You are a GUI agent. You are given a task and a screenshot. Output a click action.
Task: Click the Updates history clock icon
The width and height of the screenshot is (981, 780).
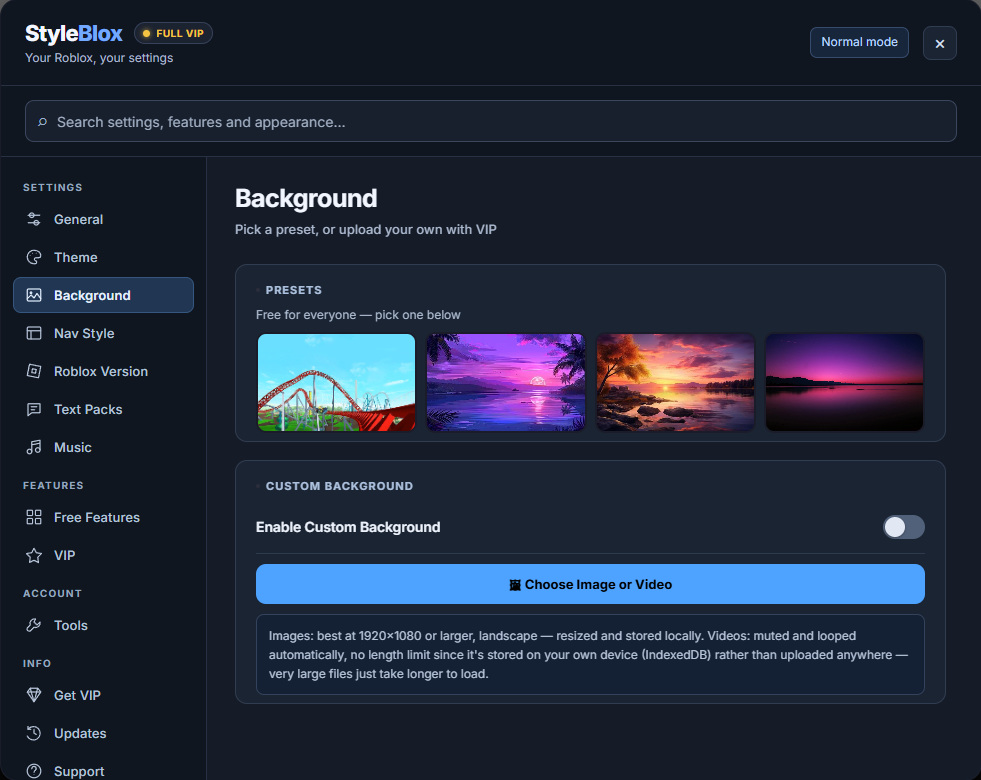click(34, 733)
